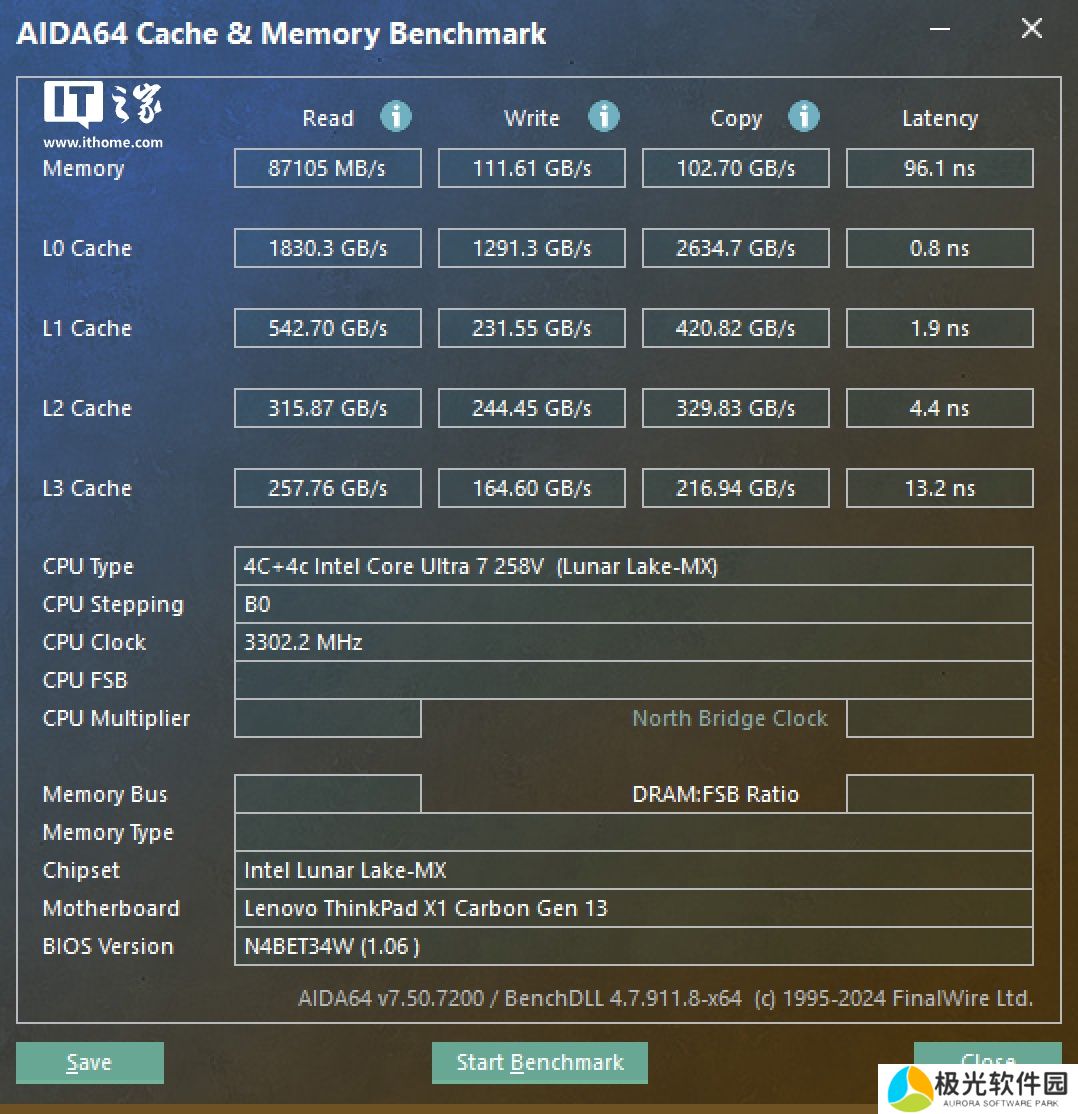Click Start Benchmark button

[x=539, y=1062]
